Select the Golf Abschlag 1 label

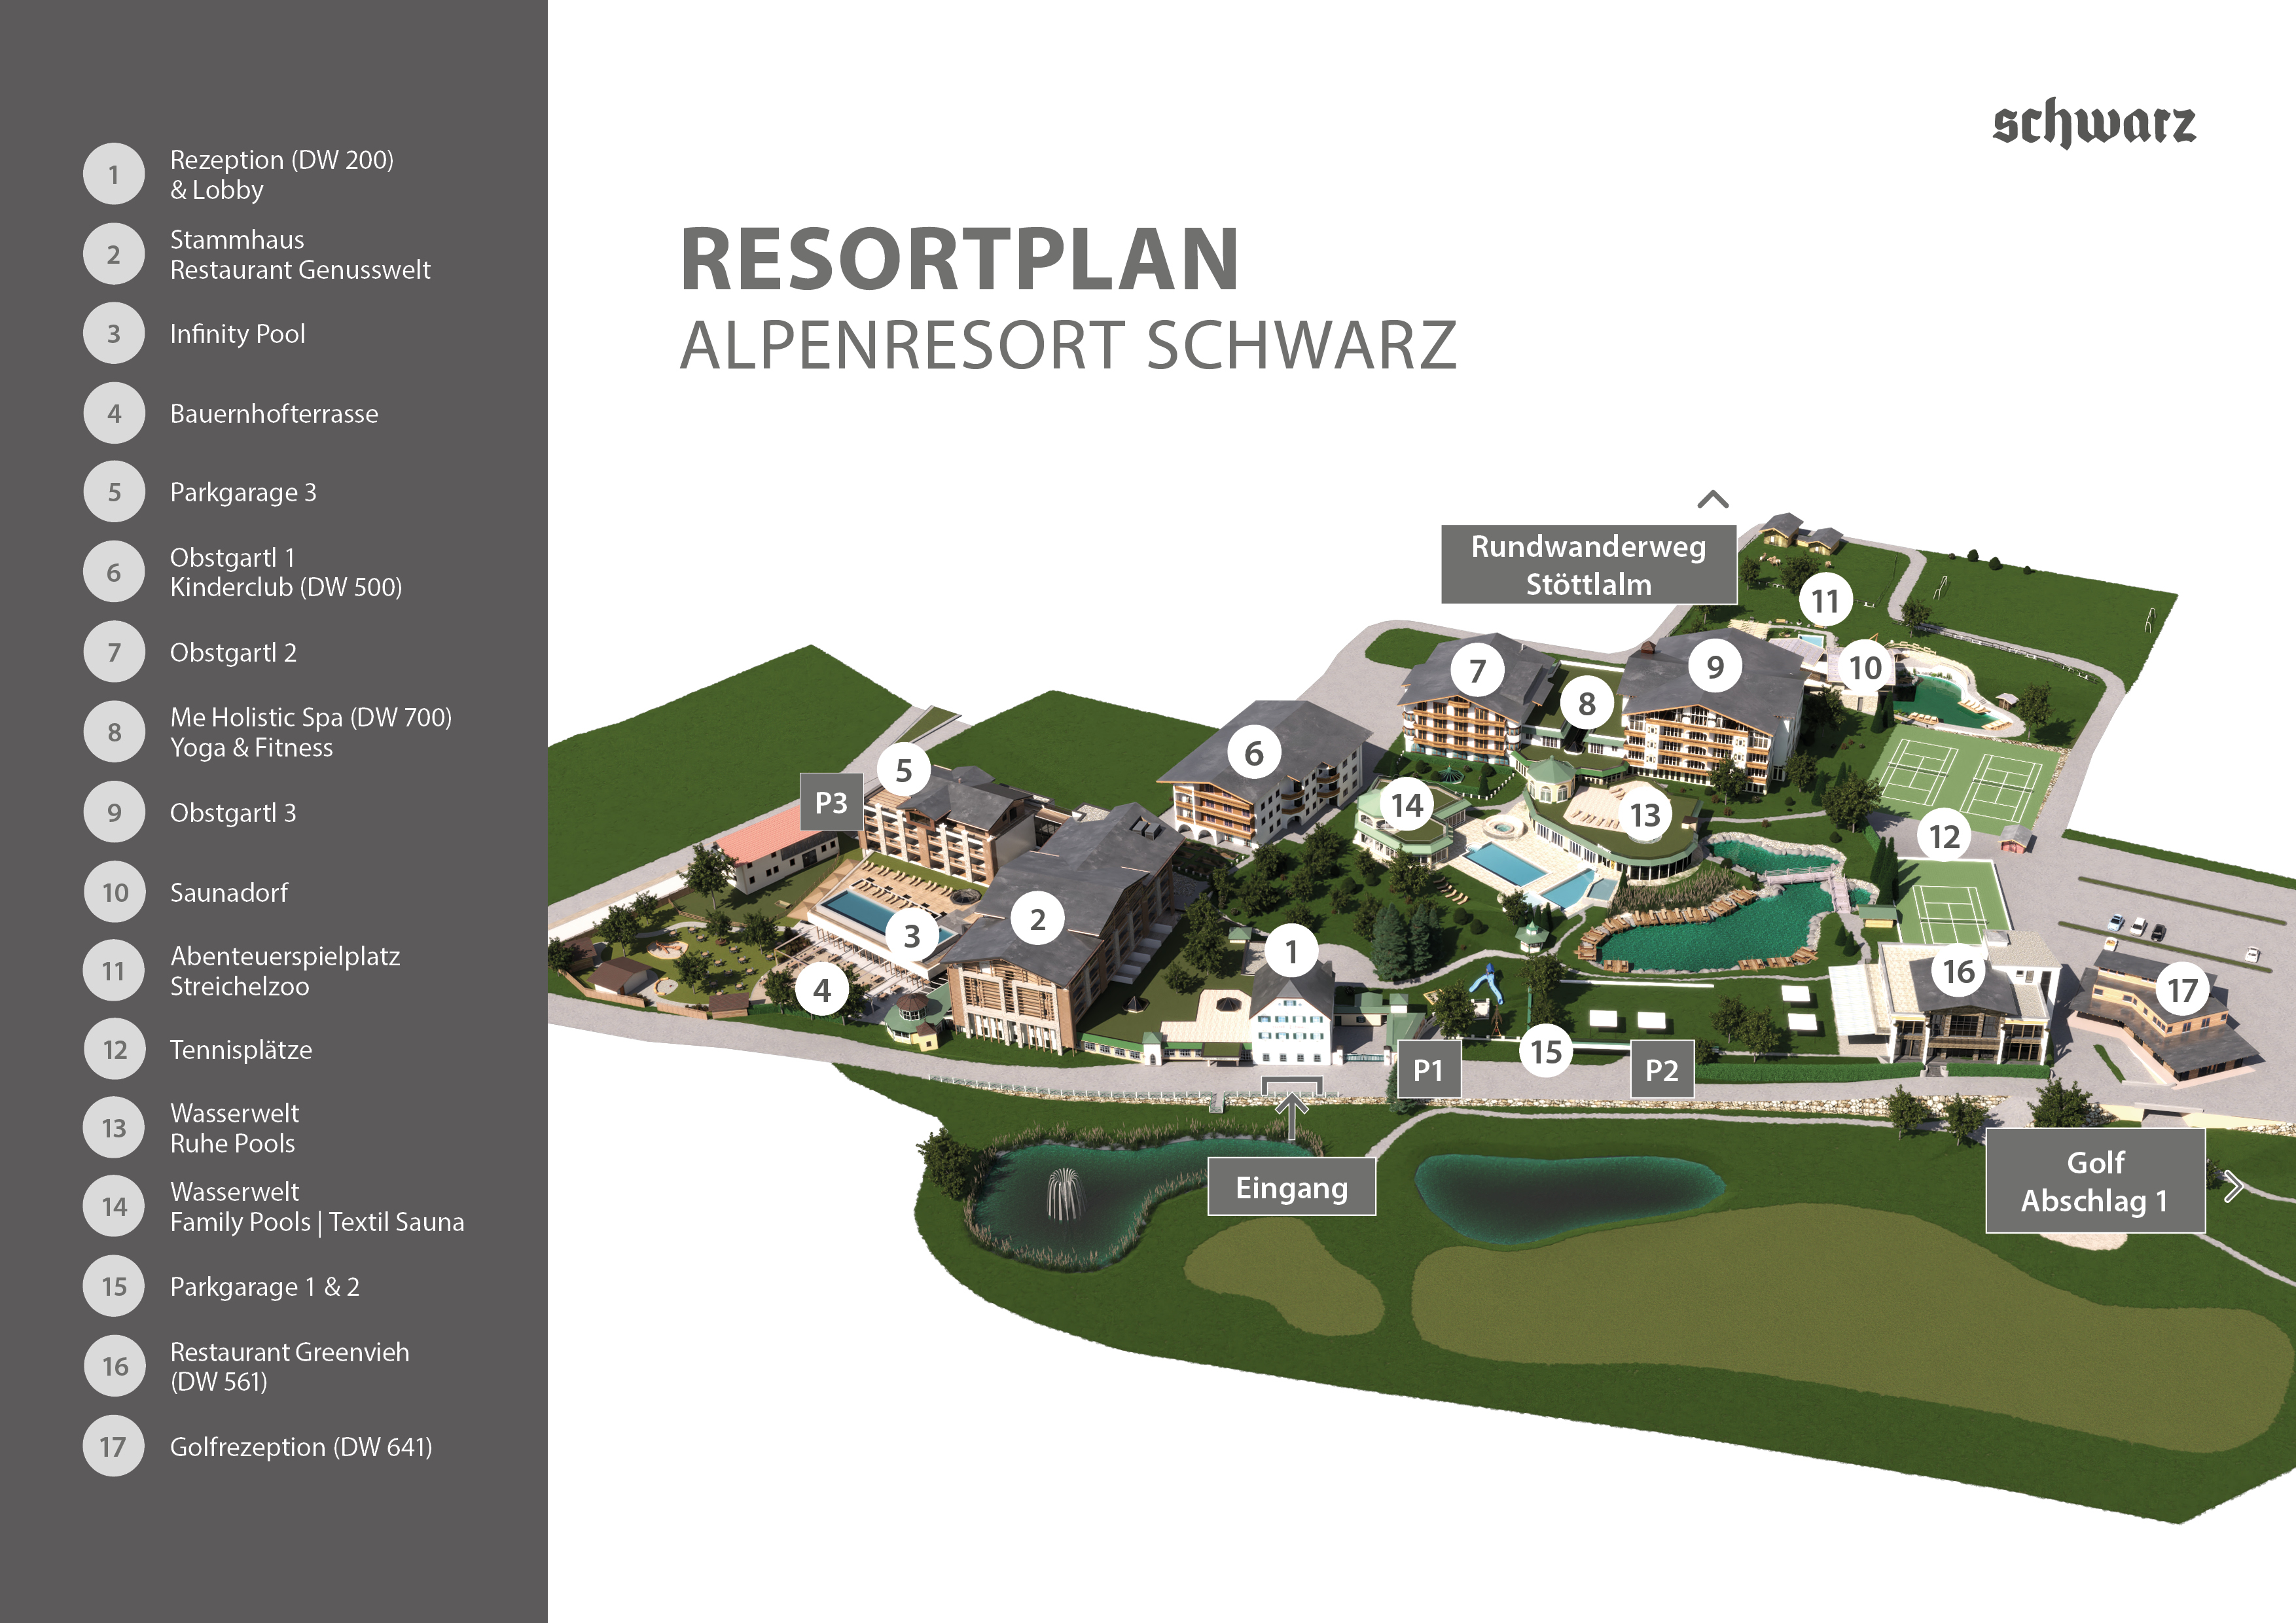(x=2095, y=1181)
